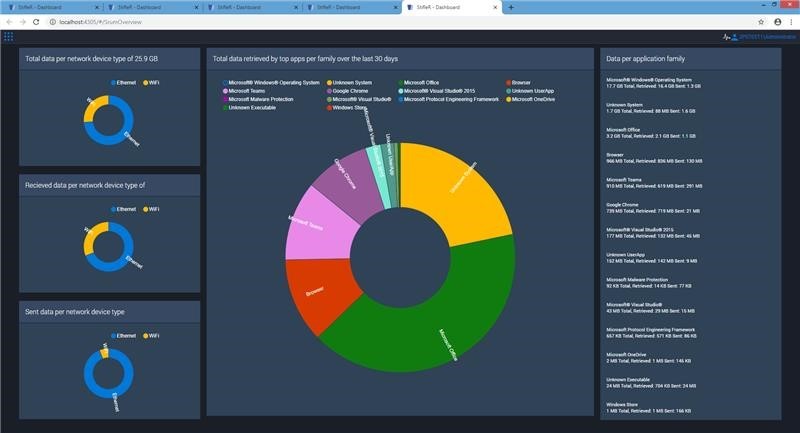Image resolution: width=800 pixels, height=433 pixels.
Task: Select Unknown UserApp entry in application family list
Action: click(x=652, y=258)
